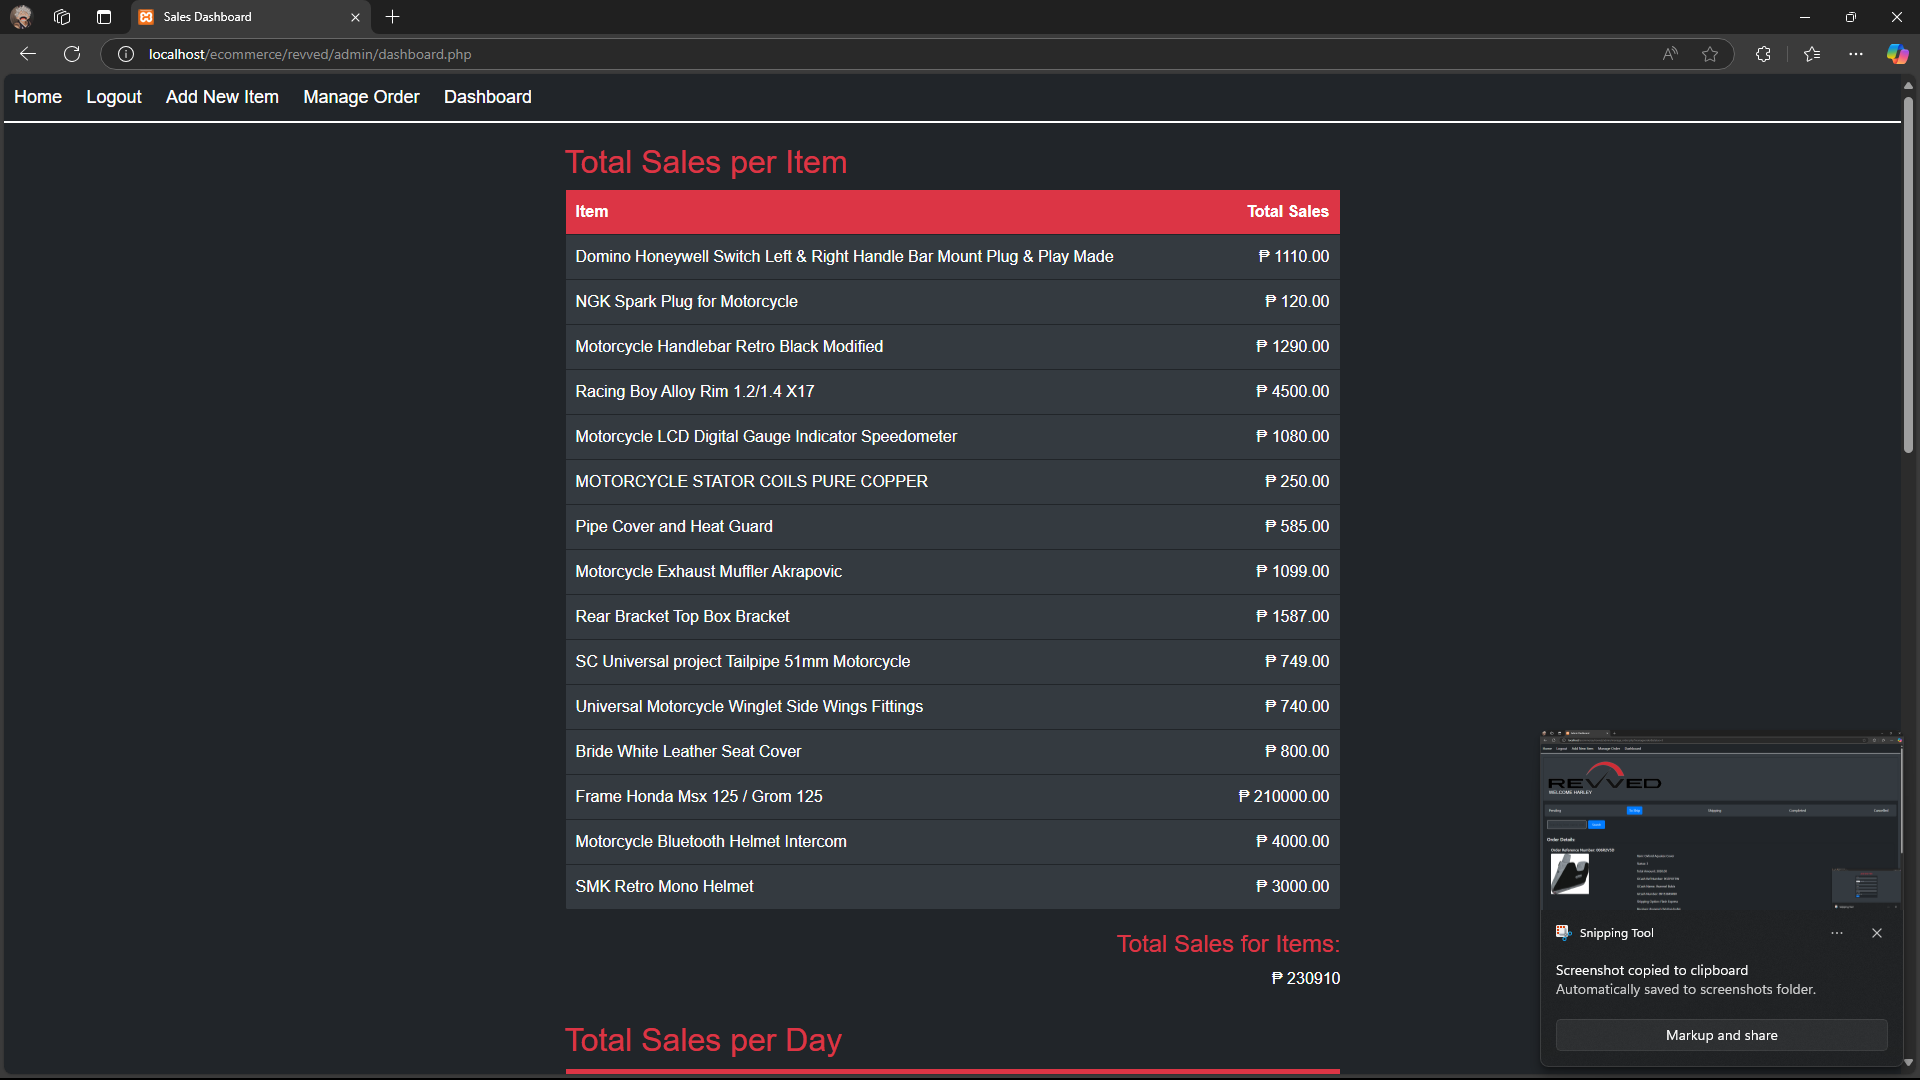Image resolution: width=1920 pixels, height=1080 pixels.
Task: Click the ₱ 3000.00 sales value
Action: click(1293, 887)
